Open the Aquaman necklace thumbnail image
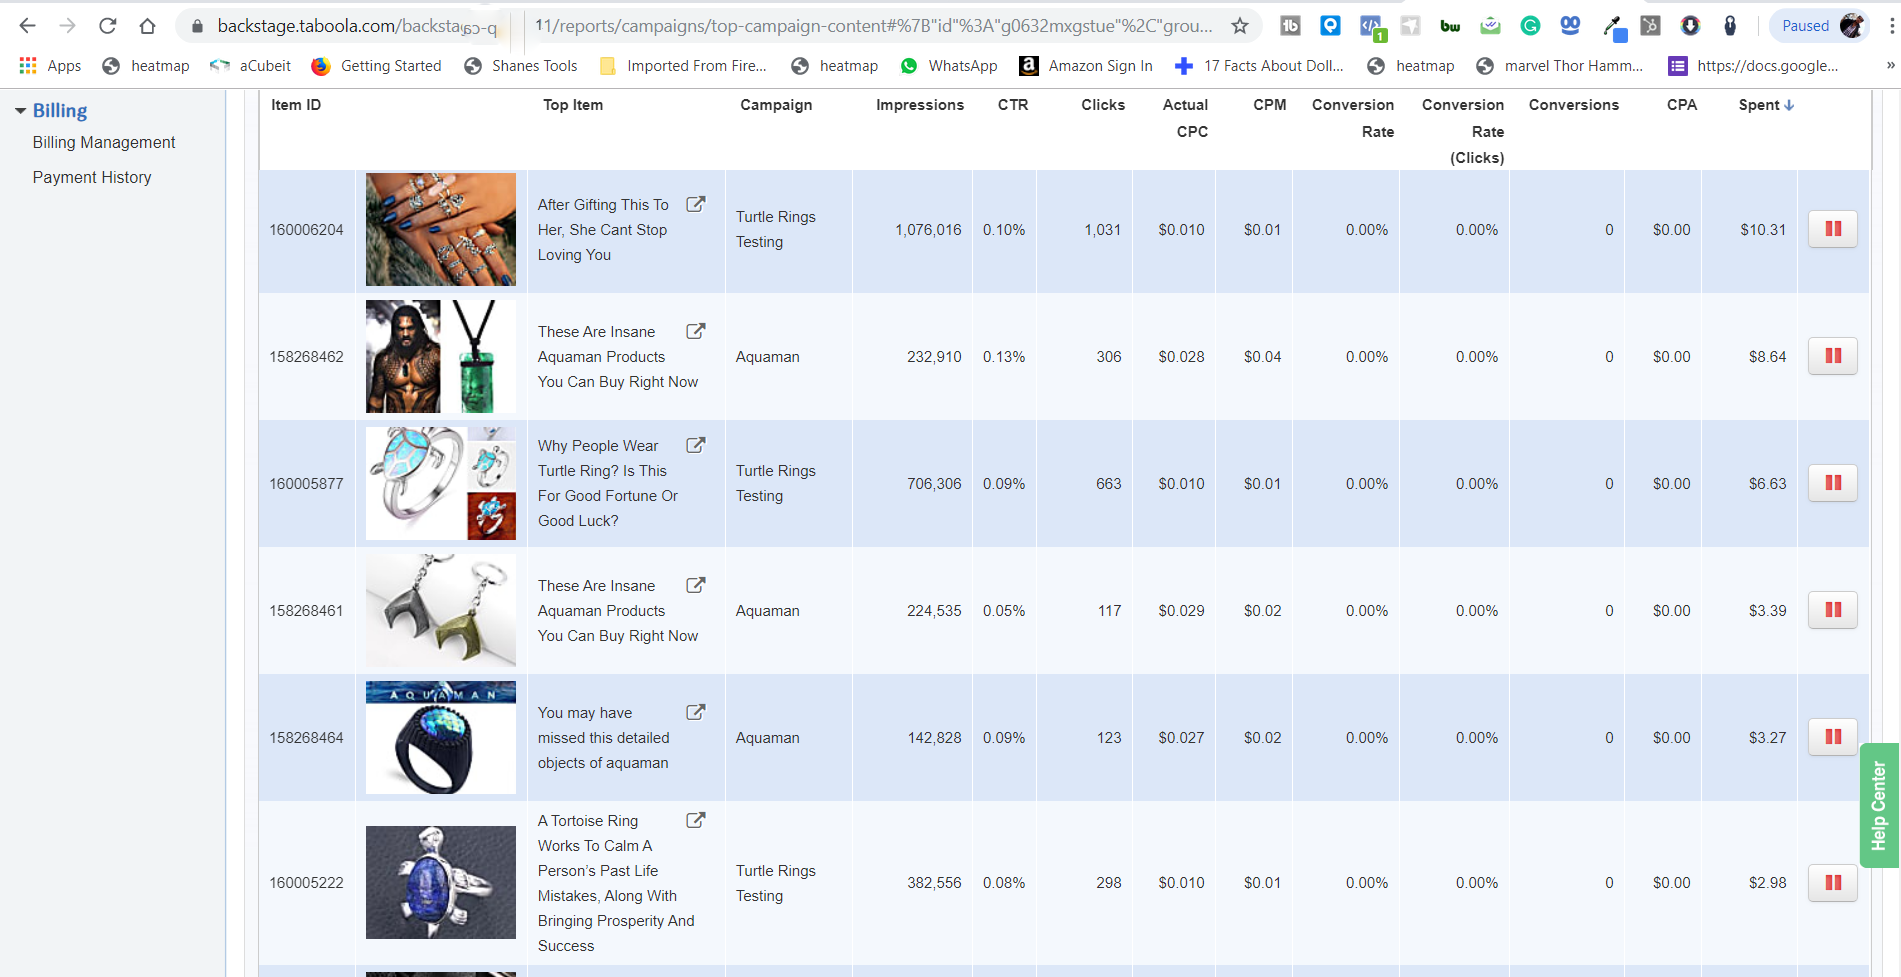This screenshot has width=1901, height=977. [441, 356]
